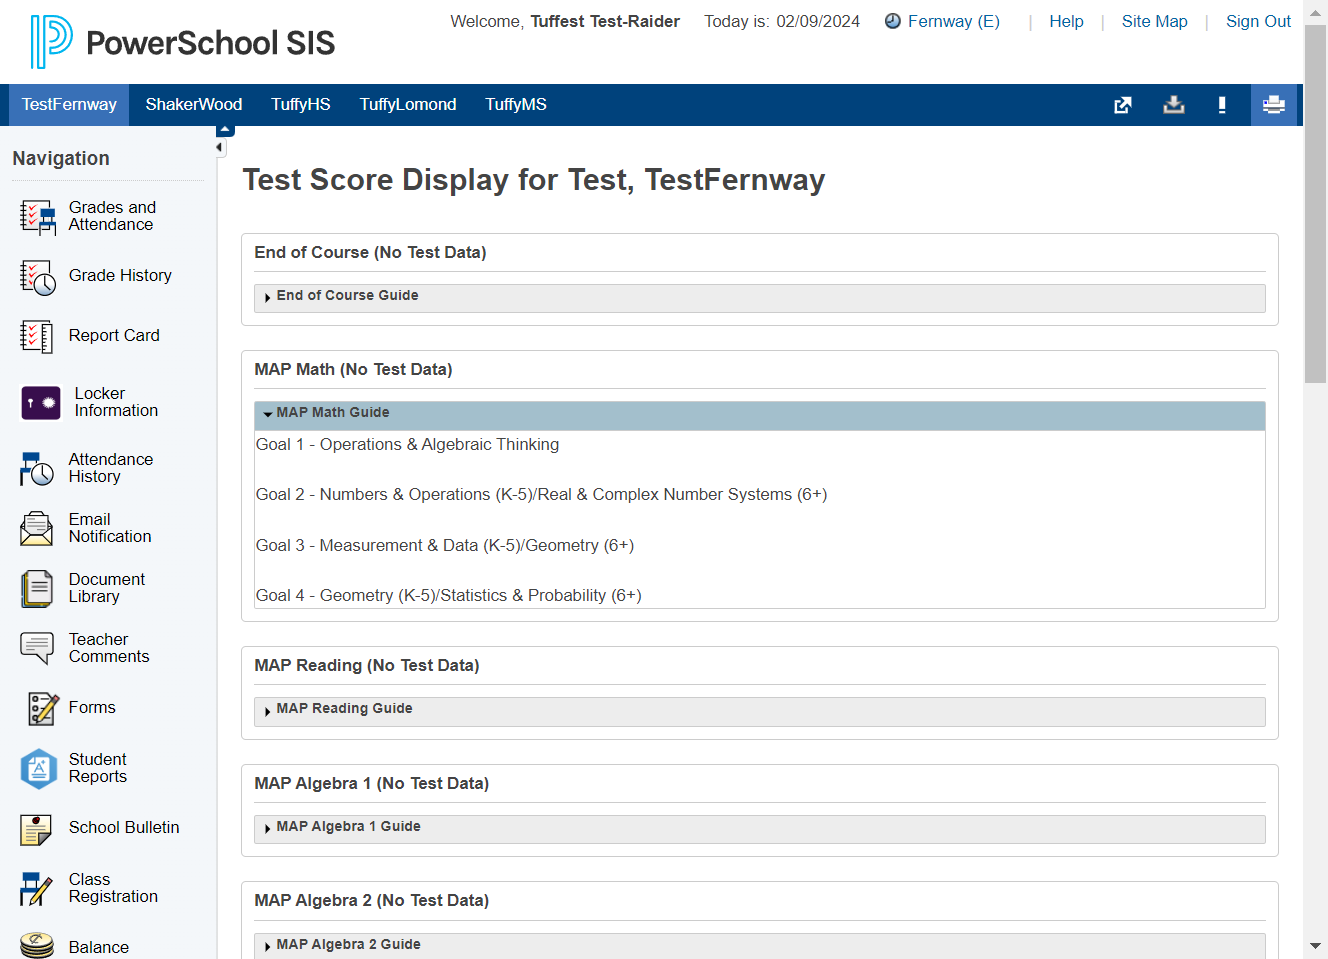Click the Balance coins icon
Viewport: 1328px width, 959px height.
(x=37, y=945)
